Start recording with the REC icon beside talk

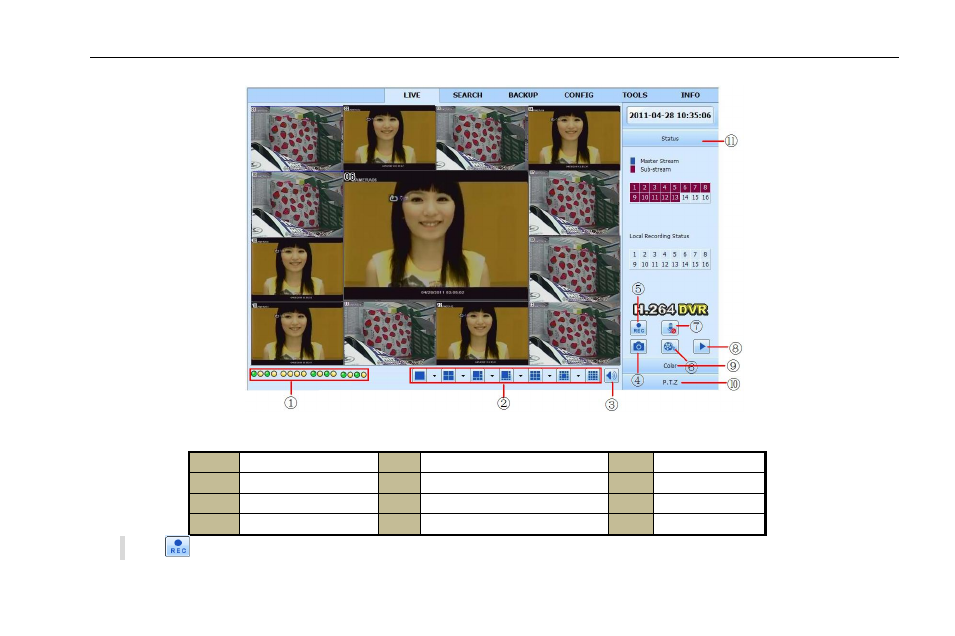(x=638, y=328)
